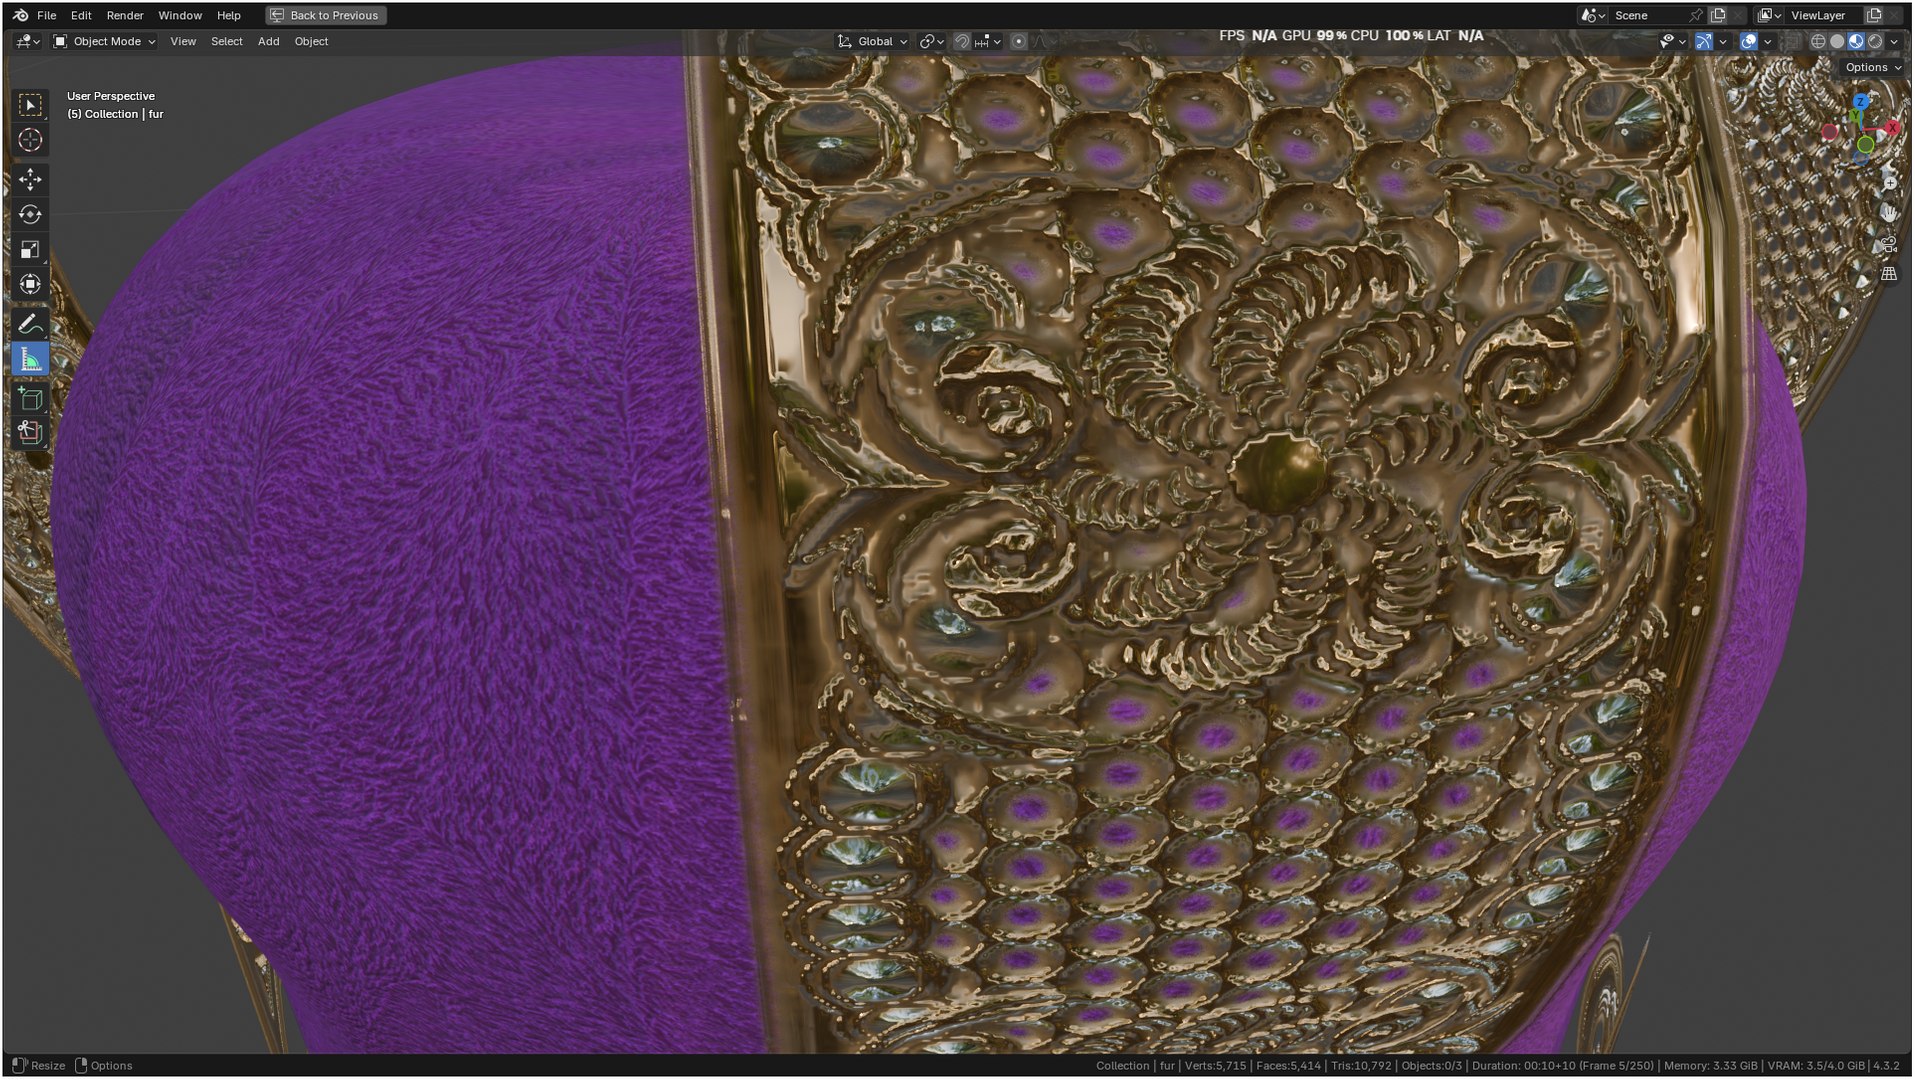Viewport: 1915px width, 1080px height.
Task: Toggle perspective/orthographic grid icon
Action: click(x=1889, y=274)
